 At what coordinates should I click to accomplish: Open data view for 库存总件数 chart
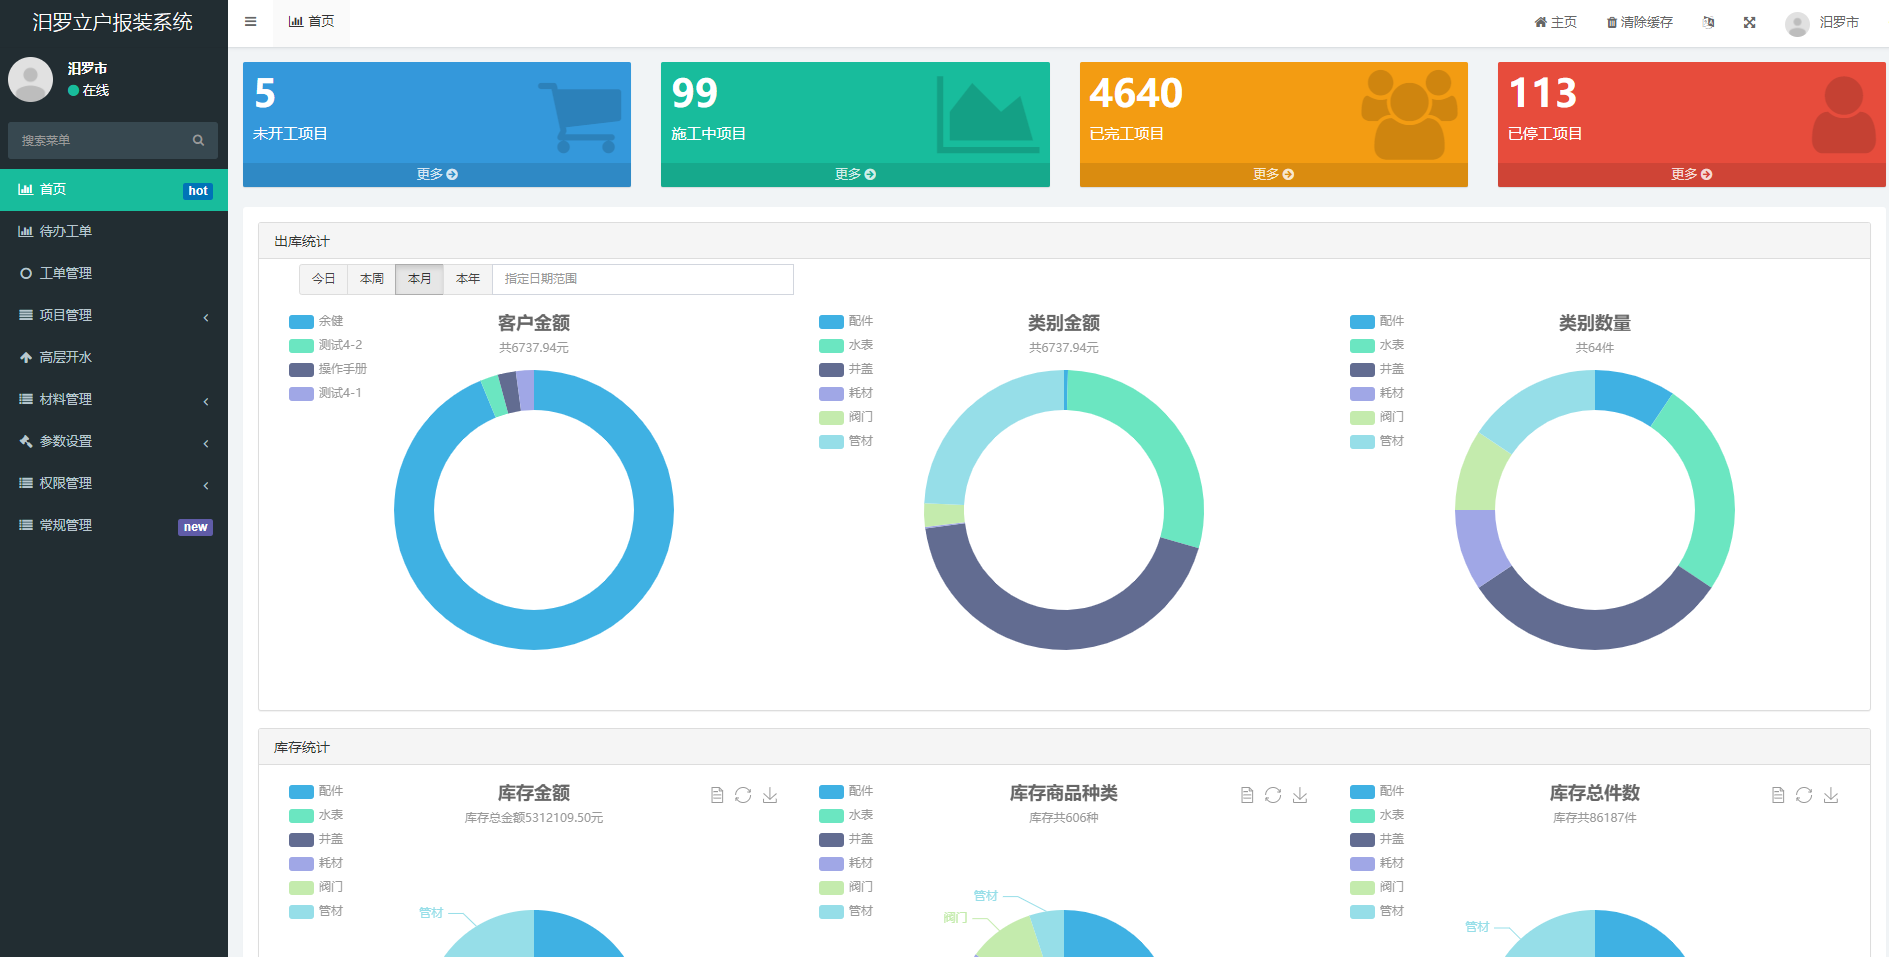pos(1778,795)
